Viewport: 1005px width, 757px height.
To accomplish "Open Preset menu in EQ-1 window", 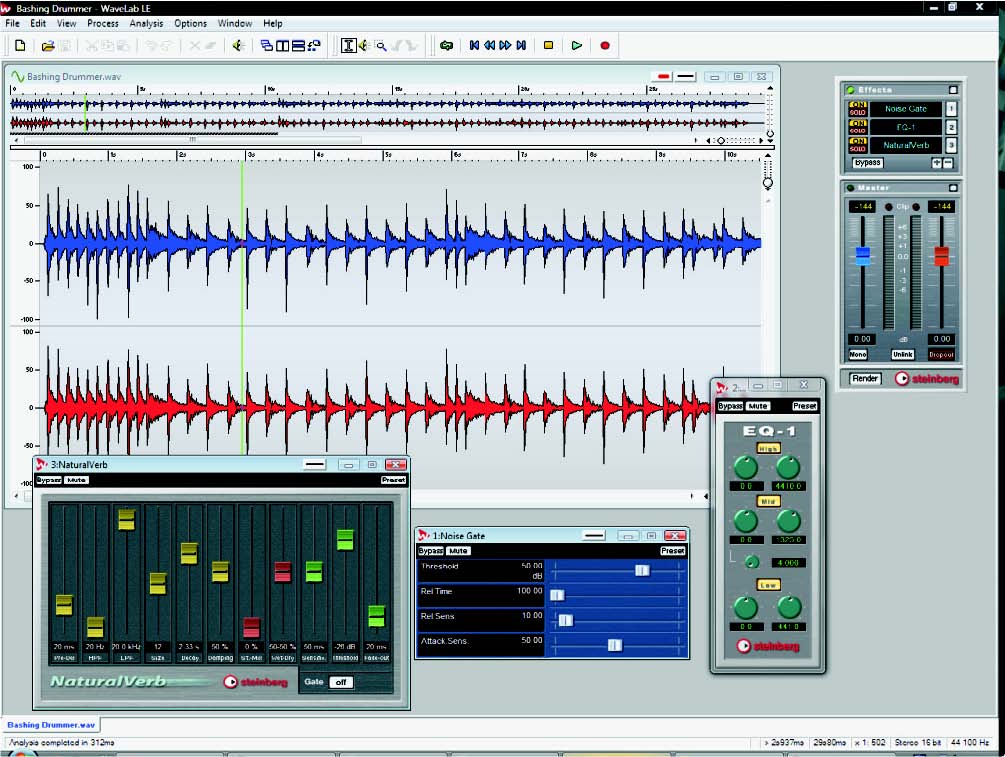I will [804, 406].
